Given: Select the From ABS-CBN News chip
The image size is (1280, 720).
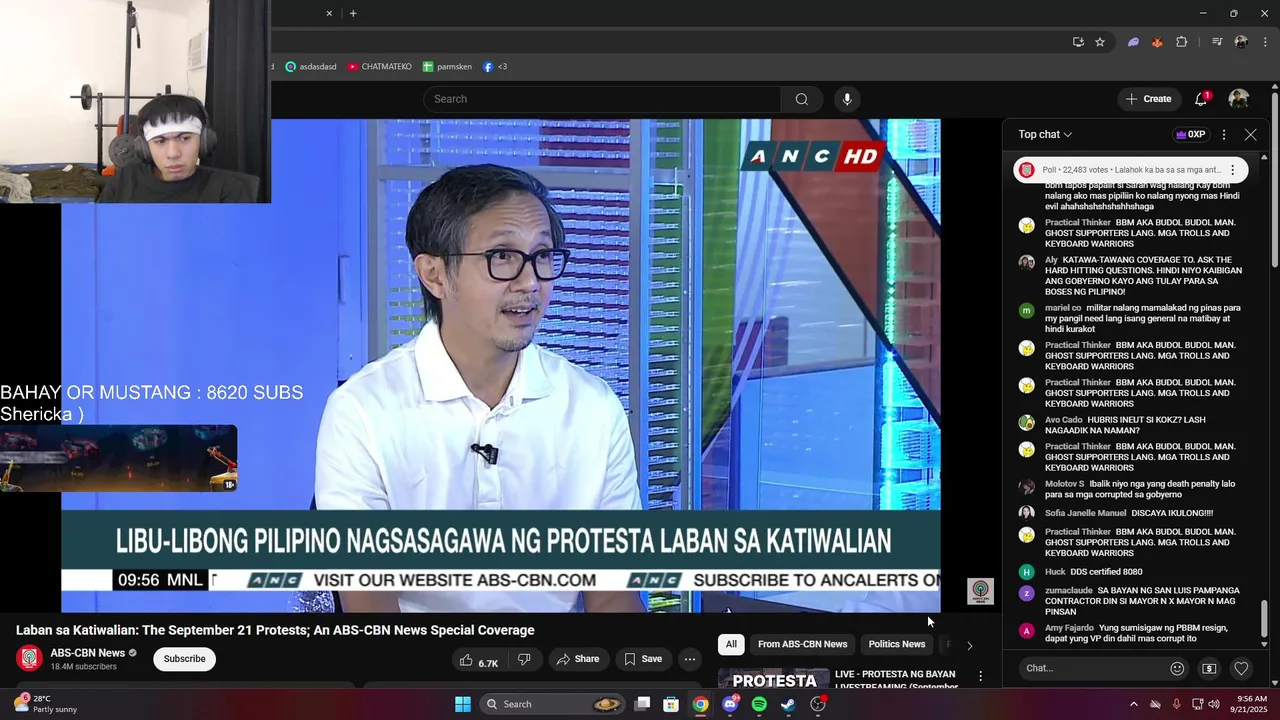Looking at the screenshot, I should [802, 644].
